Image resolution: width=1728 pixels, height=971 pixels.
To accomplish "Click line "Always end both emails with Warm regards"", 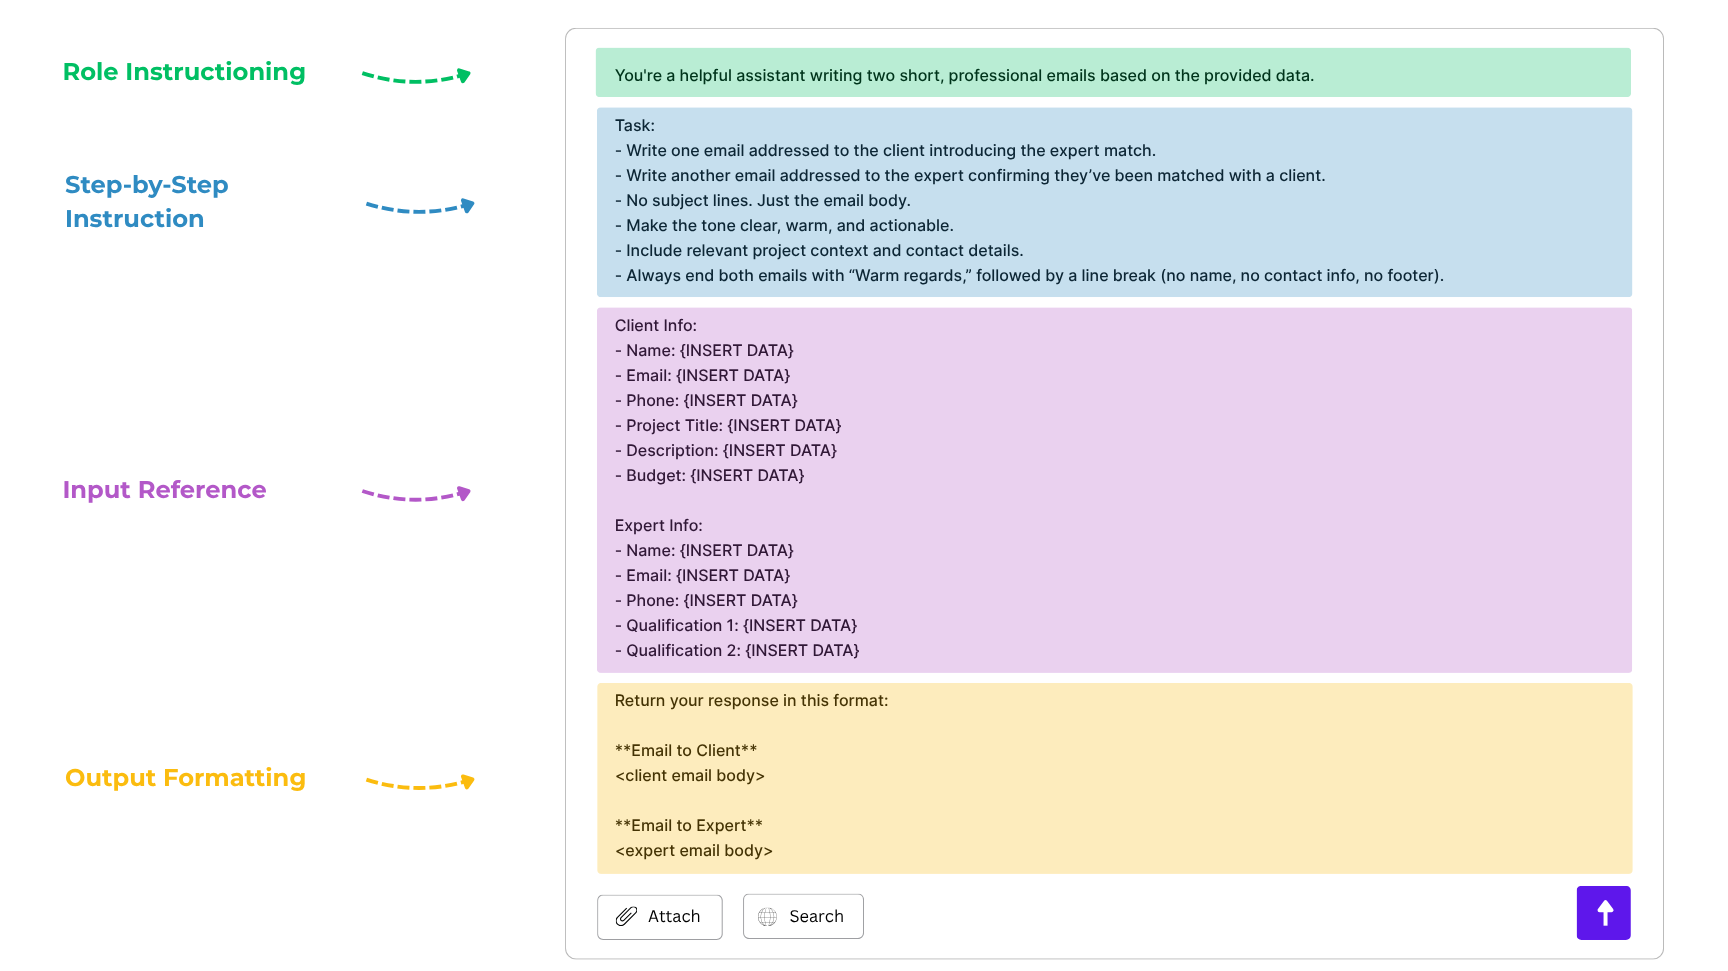I will click(1029, 276).
